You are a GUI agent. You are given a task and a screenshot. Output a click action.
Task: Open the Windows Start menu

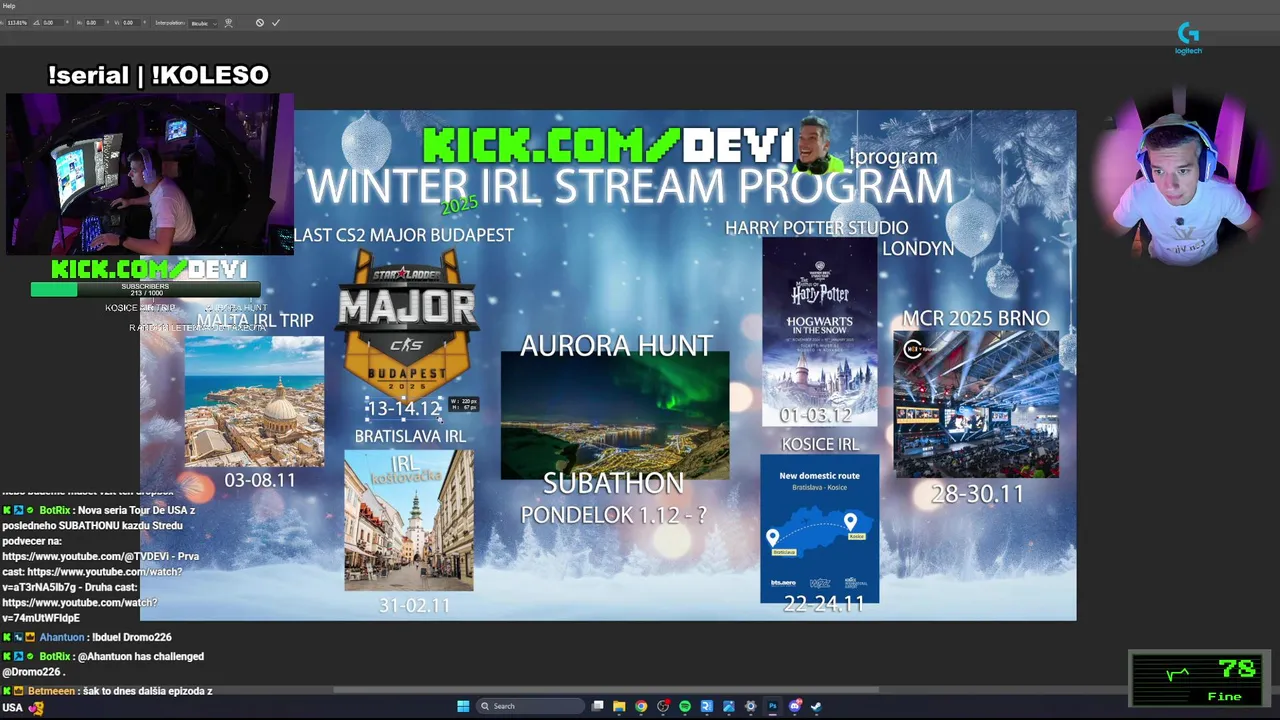coord(463,706)
